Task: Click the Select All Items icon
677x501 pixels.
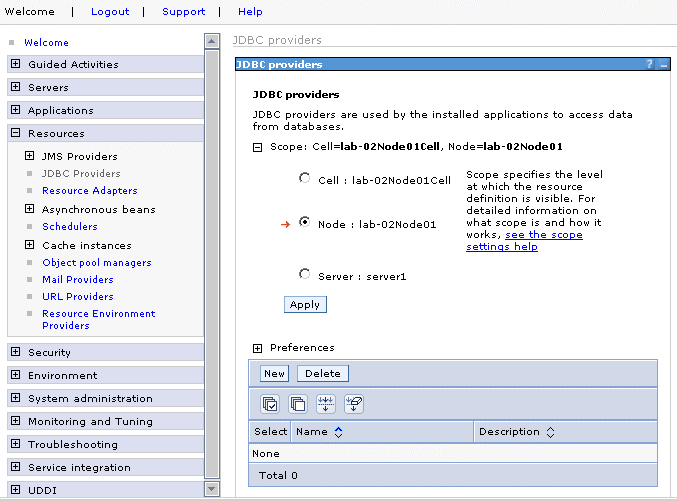Action: point(270,404)
